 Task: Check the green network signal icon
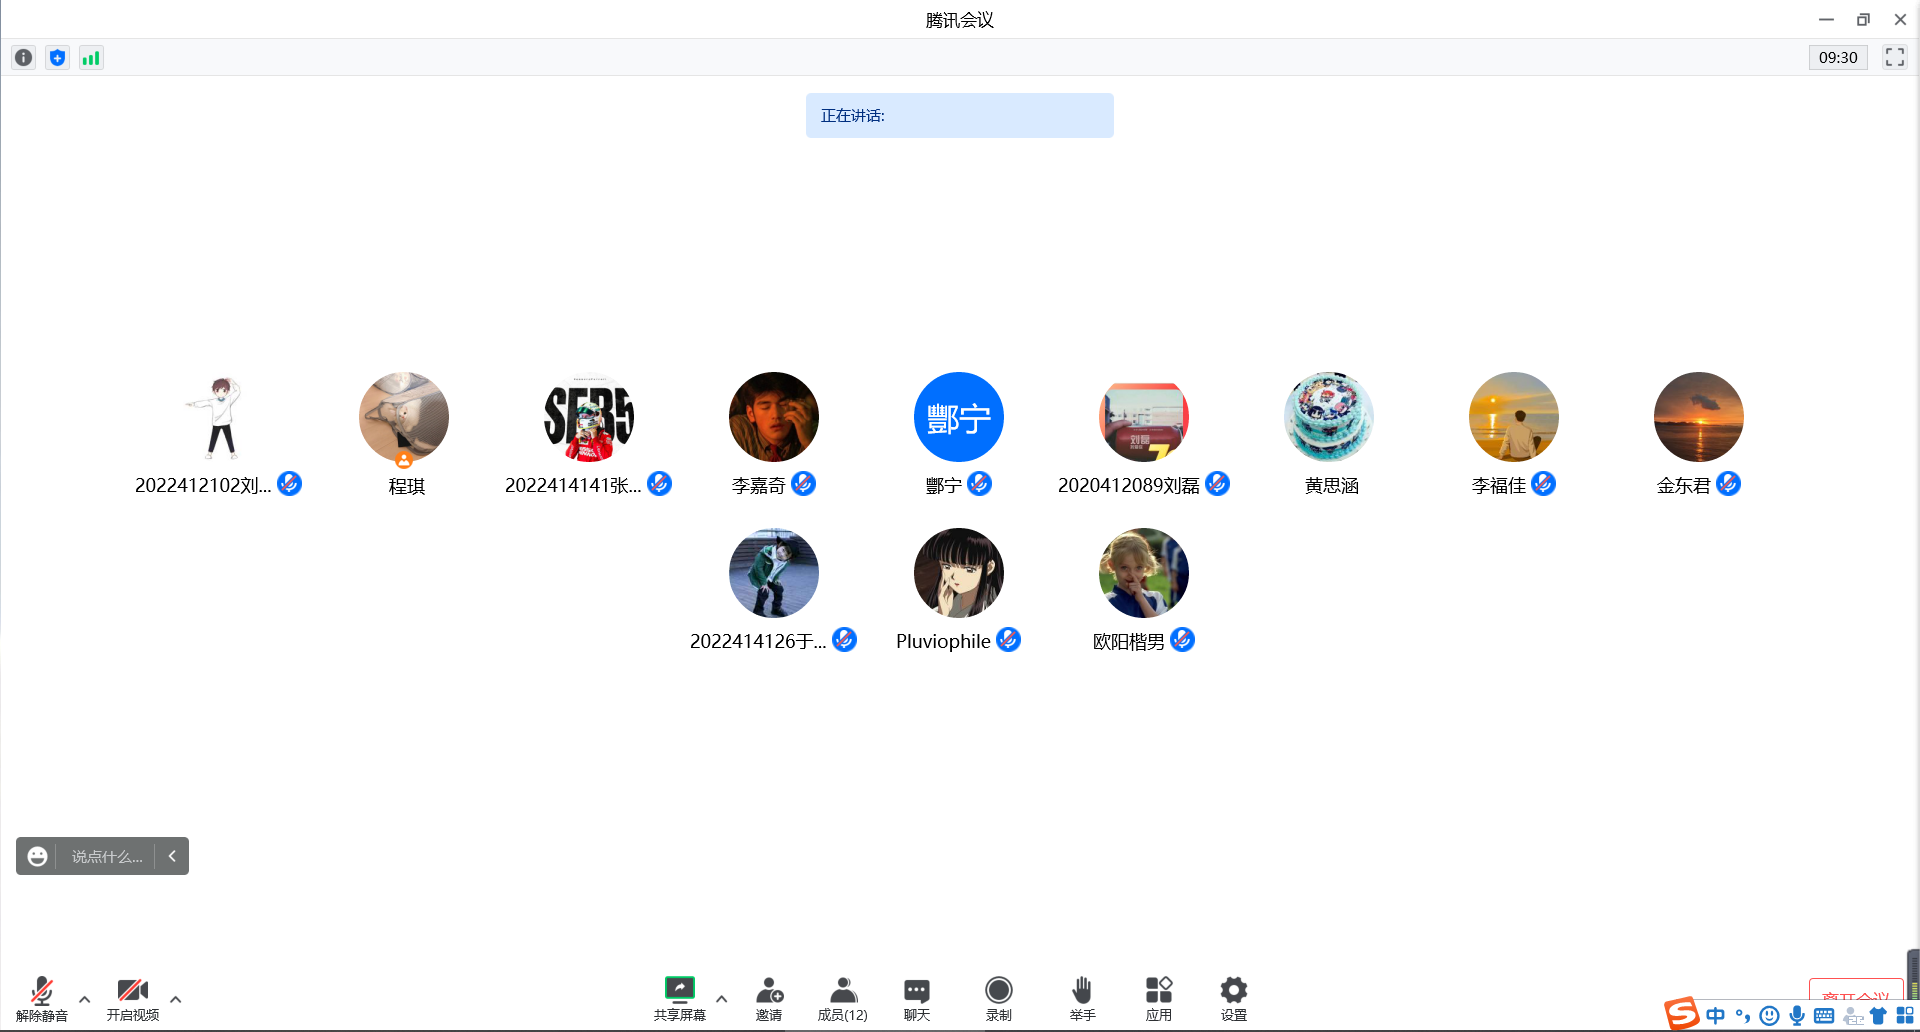coord(91,58)
